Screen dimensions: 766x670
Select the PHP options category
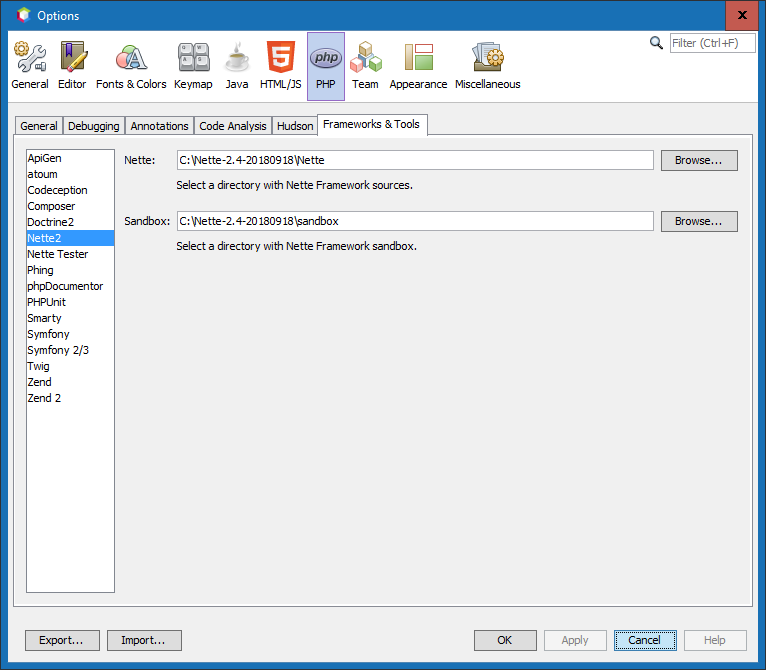point(326,66)
